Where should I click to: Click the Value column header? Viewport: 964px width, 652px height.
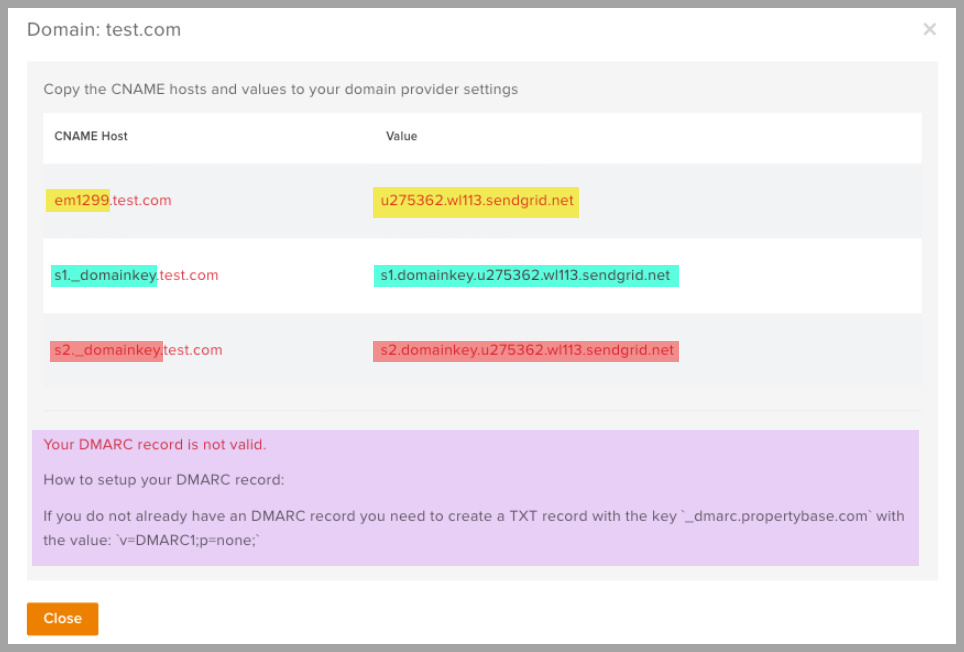(x=401, y=136)
